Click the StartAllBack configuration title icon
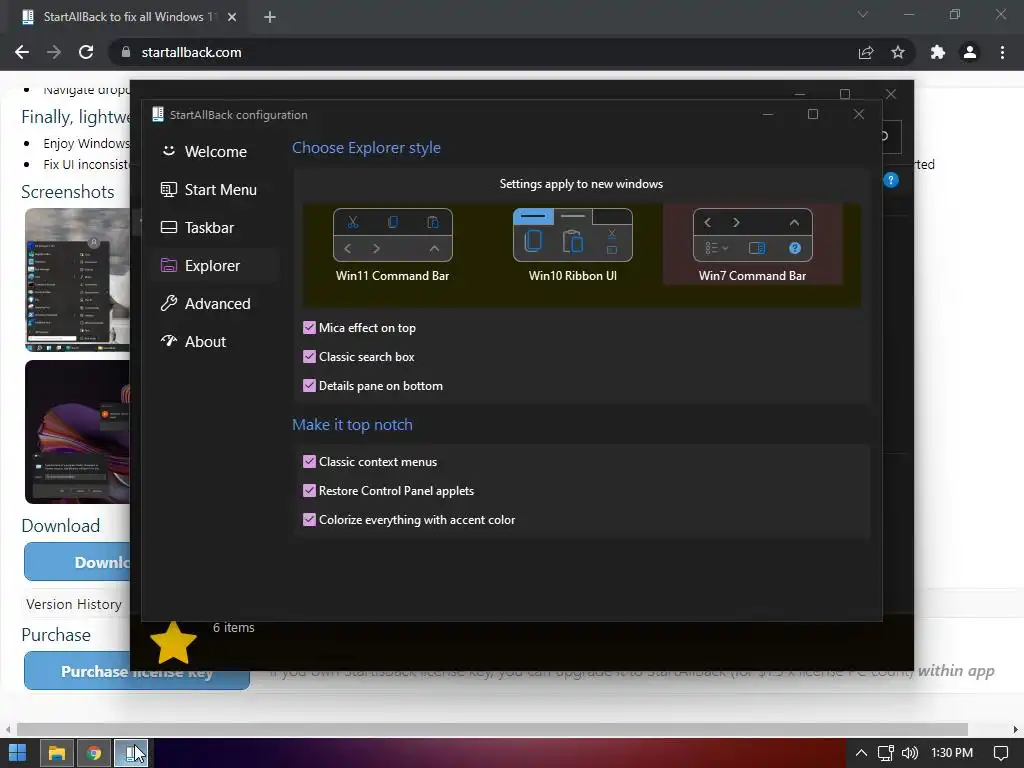 (x=157, y=114)
